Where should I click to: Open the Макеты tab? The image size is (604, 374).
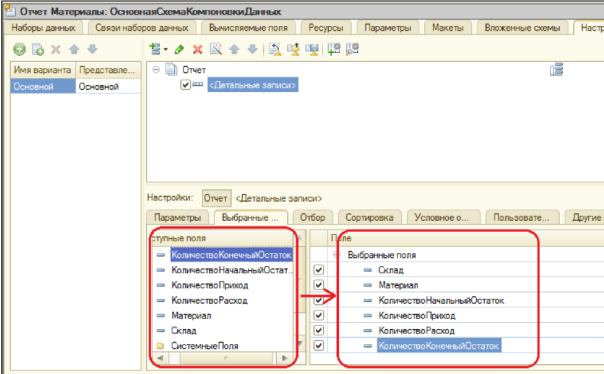(448, 28)
